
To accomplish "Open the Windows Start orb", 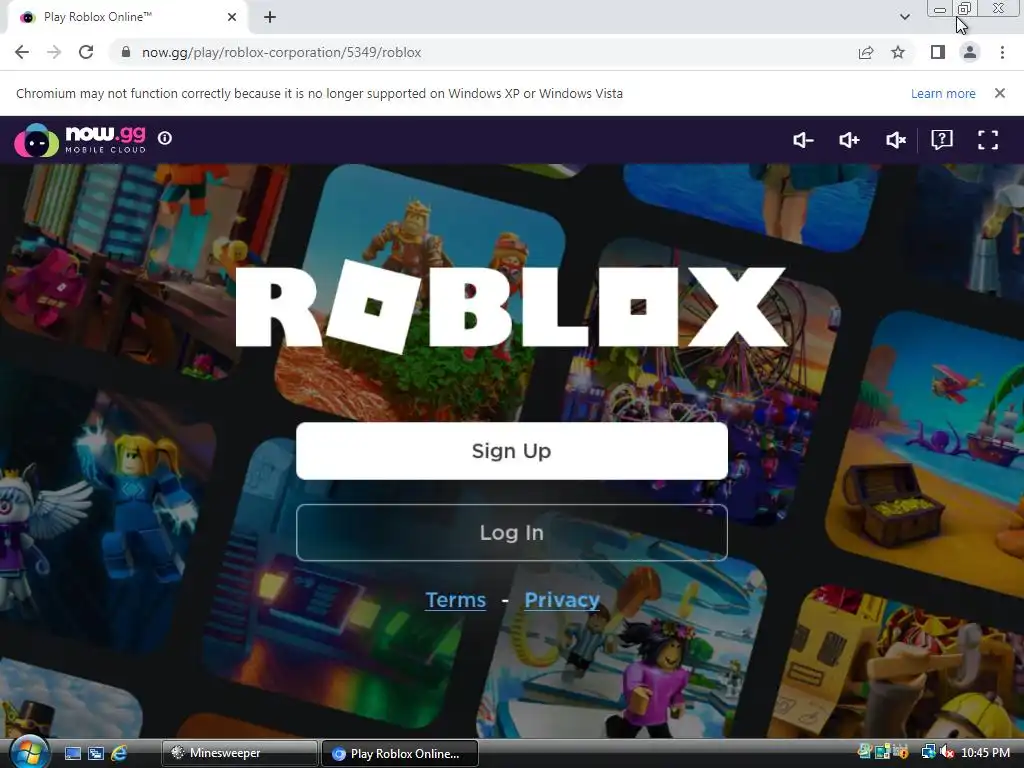I will point(28,752).
